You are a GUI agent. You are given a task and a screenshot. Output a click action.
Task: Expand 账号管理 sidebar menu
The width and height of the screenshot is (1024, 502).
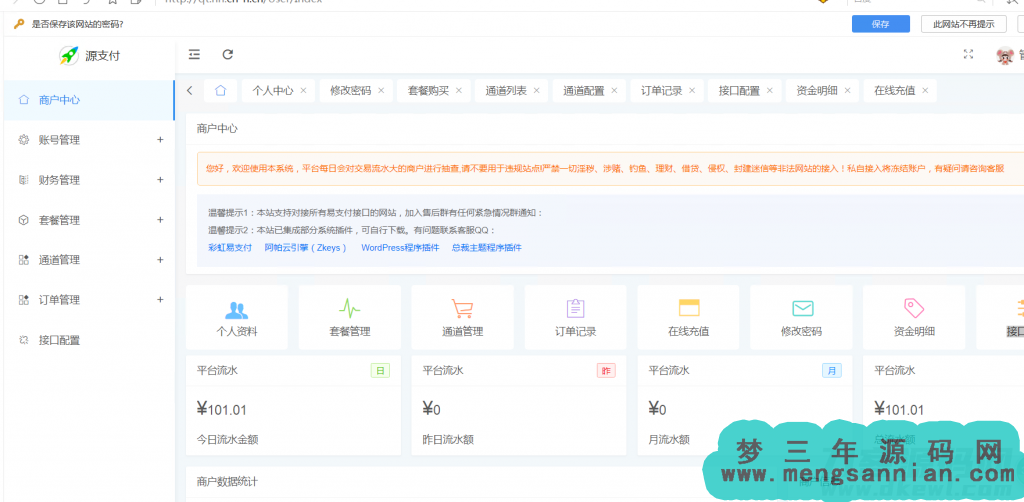[89, 140]
